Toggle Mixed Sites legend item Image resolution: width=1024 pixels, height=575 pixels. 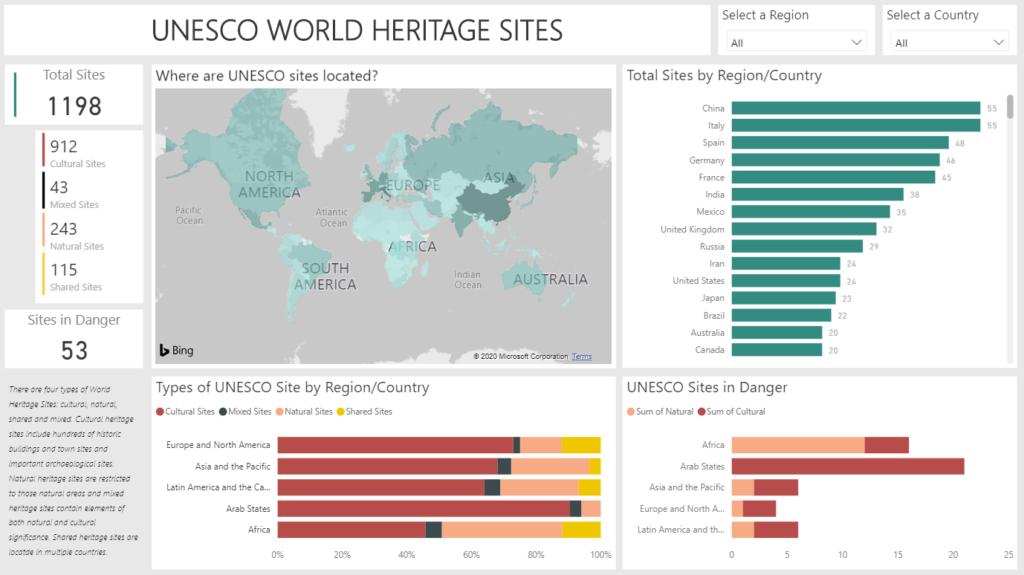pyautogui.click(x=245, y=412)
